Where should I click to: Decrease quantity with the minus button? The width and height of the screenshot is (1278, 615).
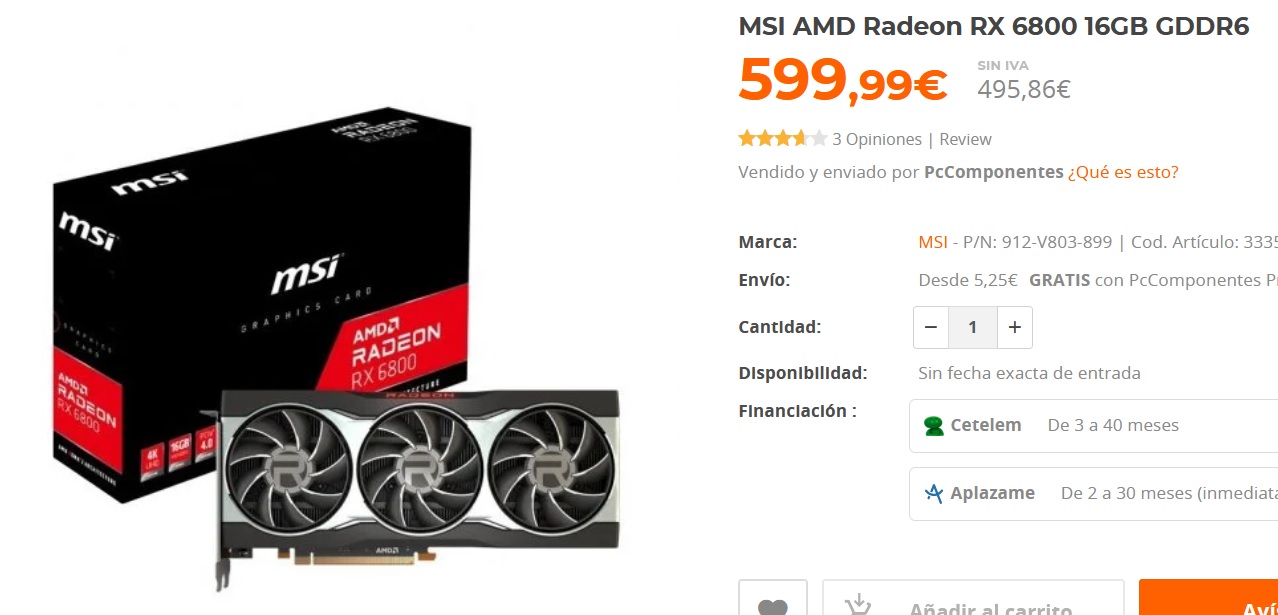[931, 327]
